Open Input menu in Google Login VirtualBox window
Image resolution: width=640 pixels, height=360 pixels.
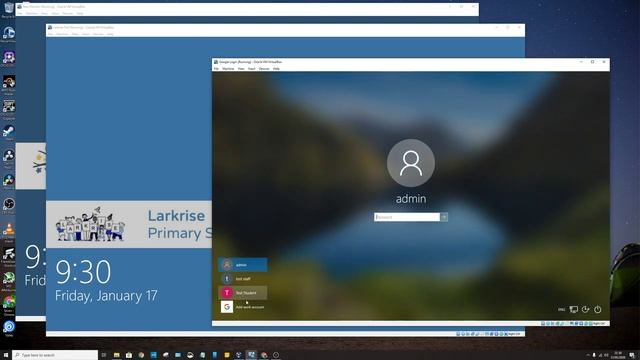(251, 69)
